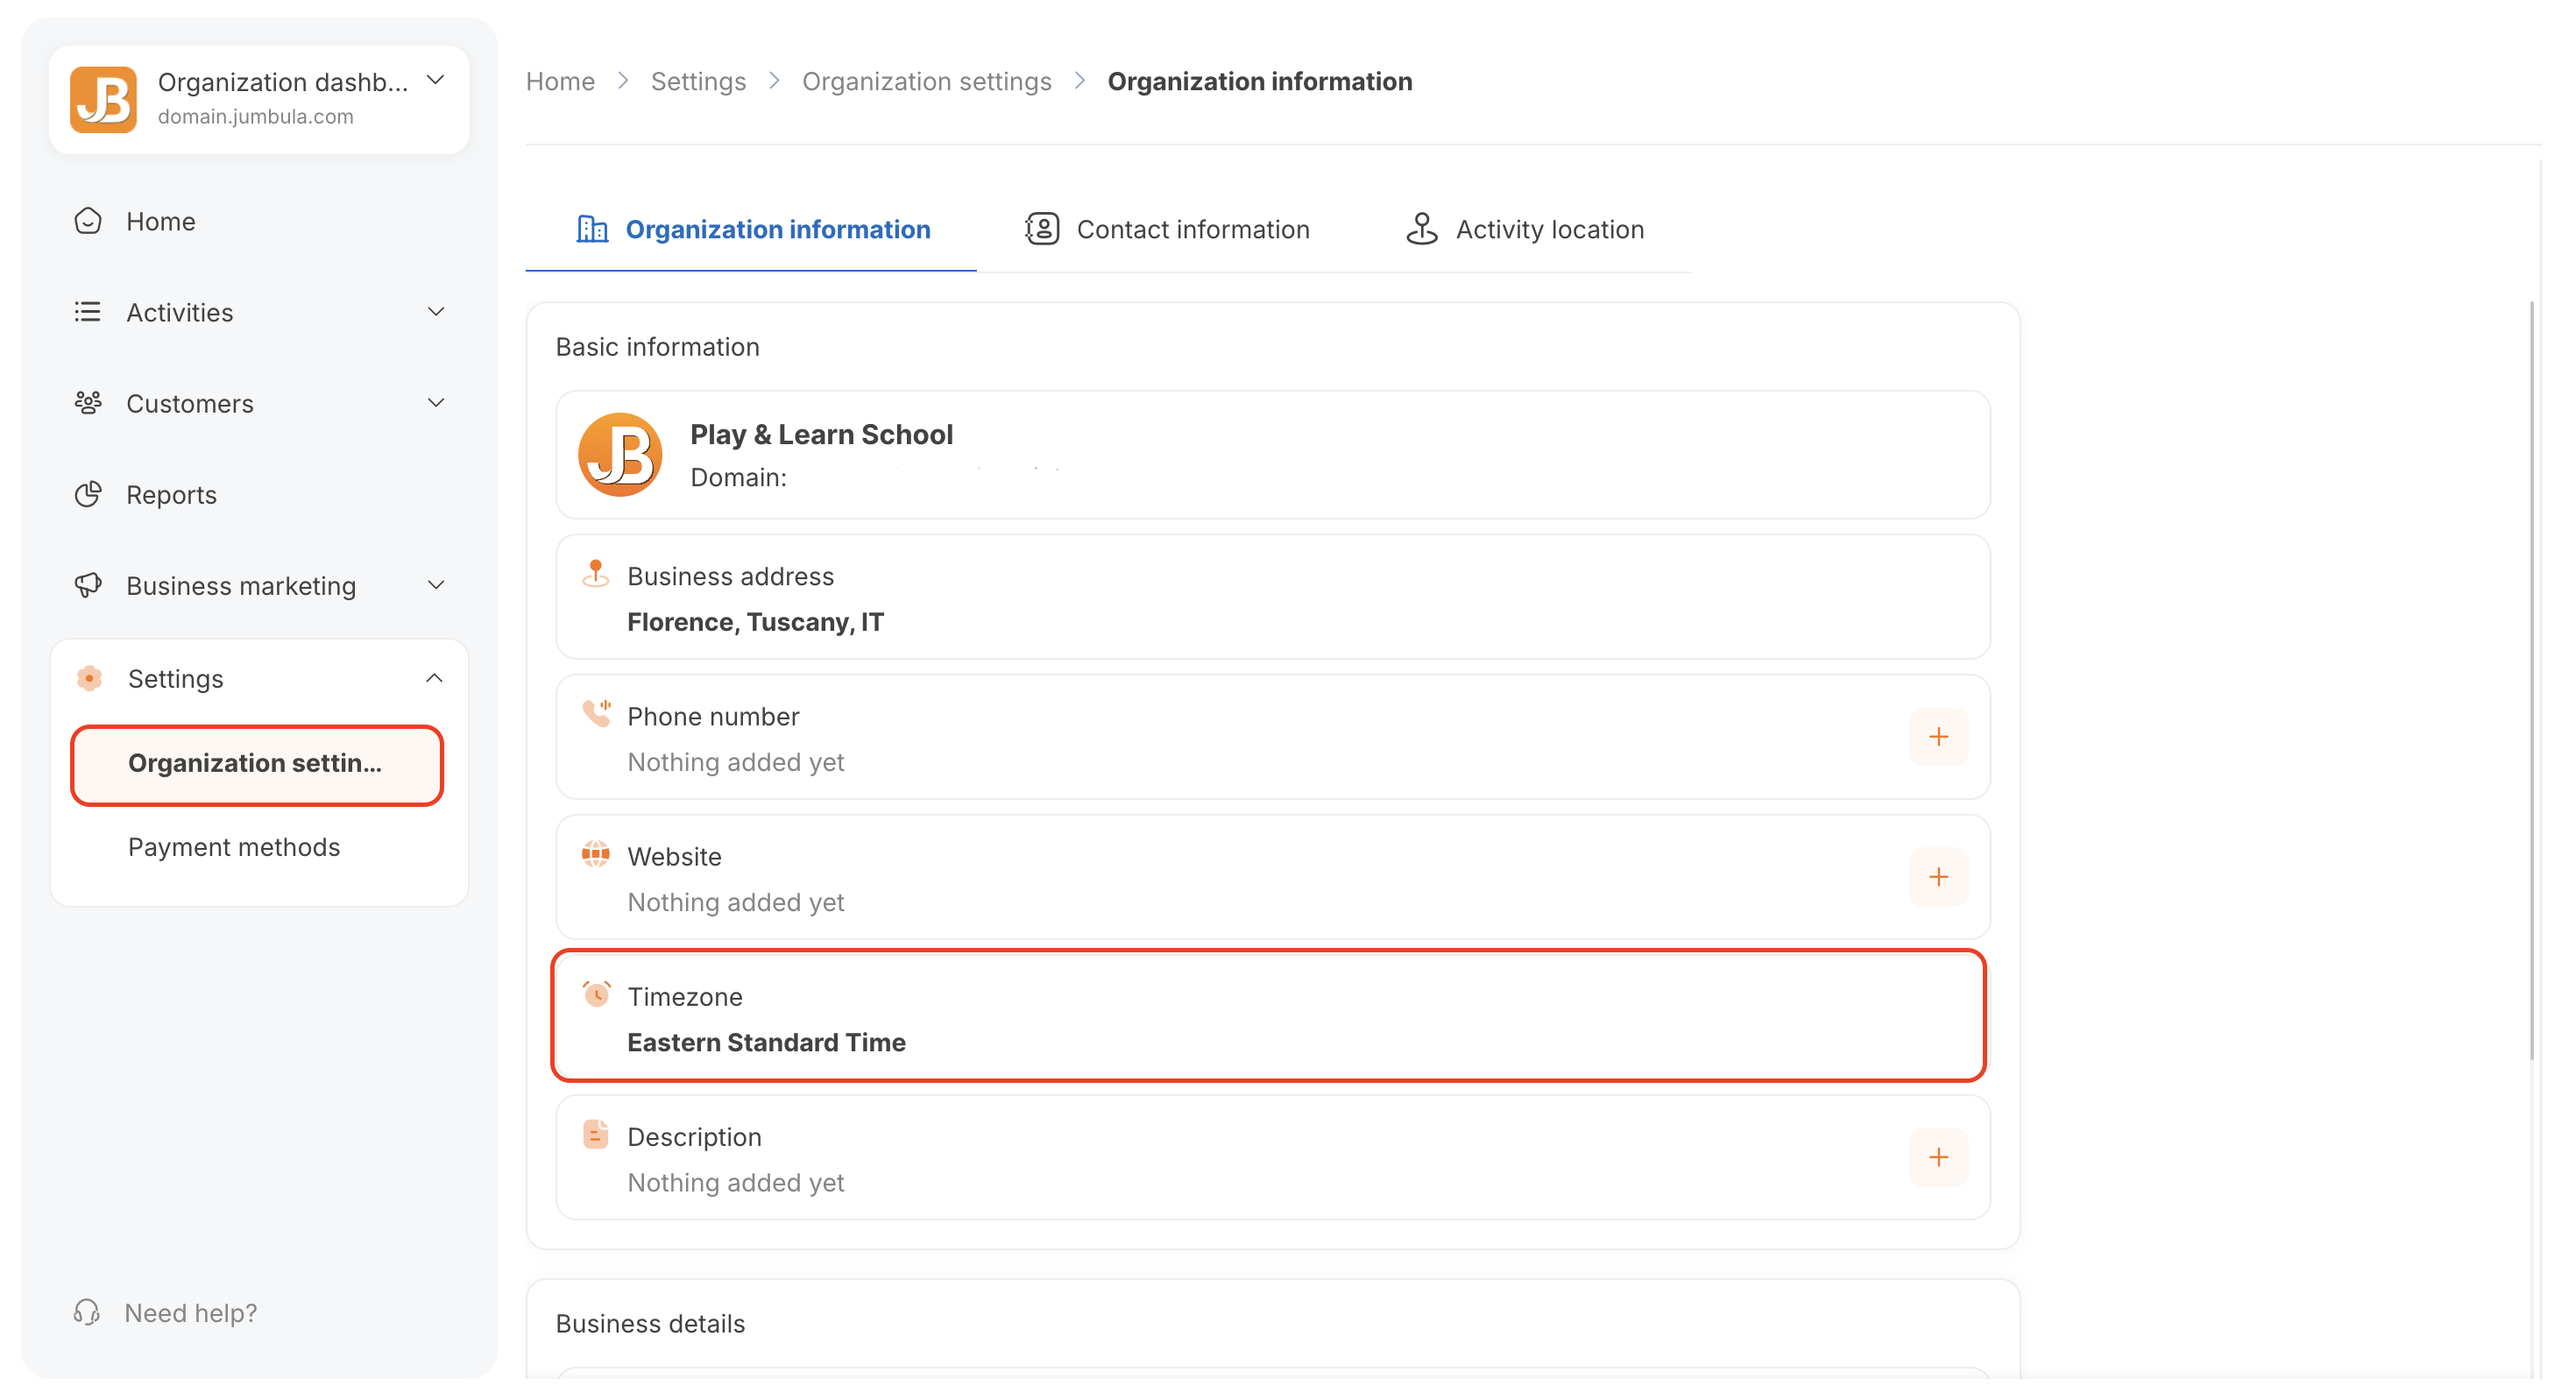Click the Play & Learn School logo
This screenshot has height=1400, width=2576.
pyautogui.click(x=620, y=455)
